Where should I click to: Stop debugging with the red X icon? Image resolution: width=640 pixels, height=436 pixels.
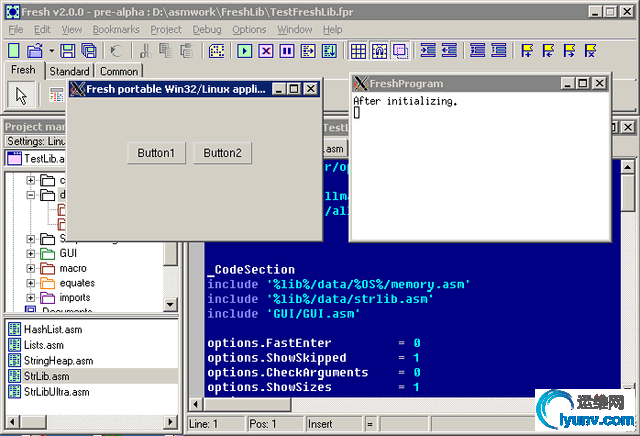pyautogui.click(x=266, y=51)
